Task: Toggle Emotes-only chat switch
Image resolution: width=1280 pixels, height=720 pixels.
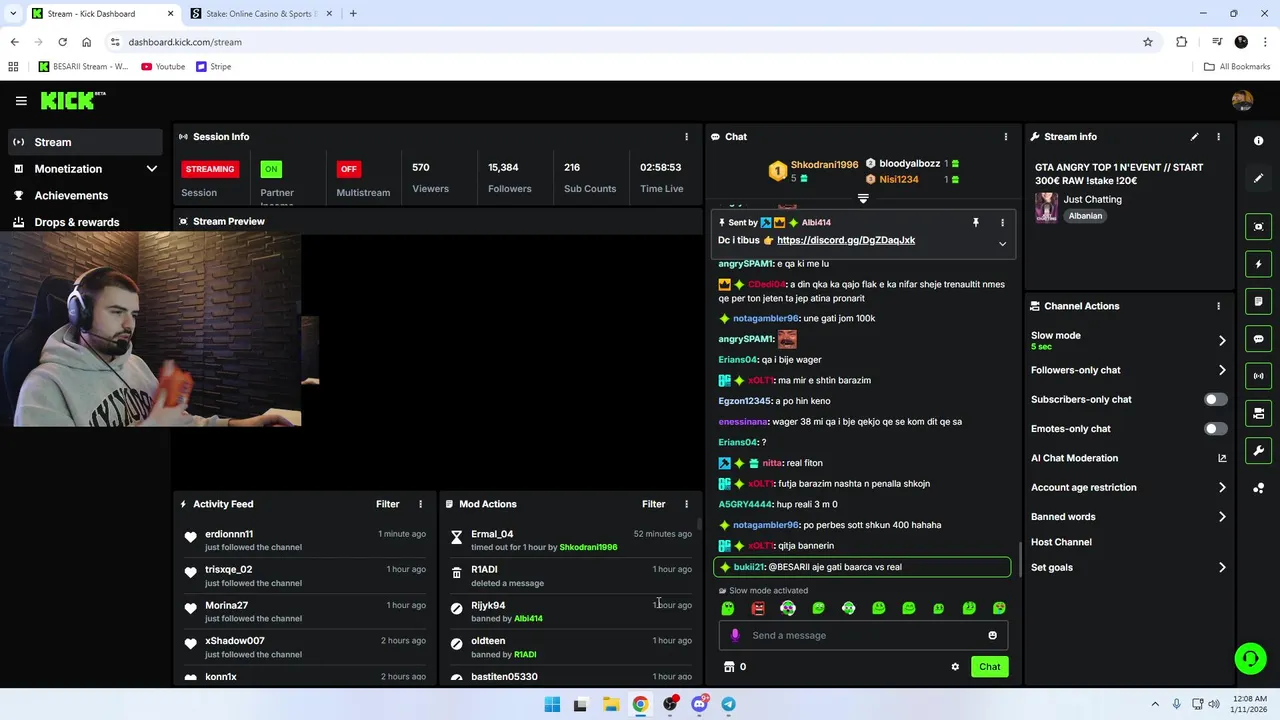Action: point(1215,429)
